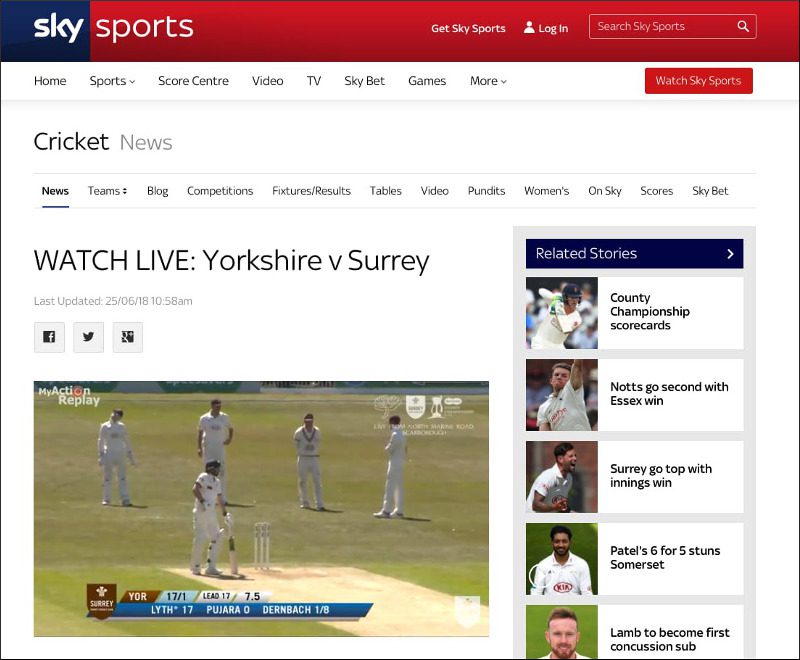
Task: Click the Surrey go top story thumbnail
Action: click(x=562, y=477)
